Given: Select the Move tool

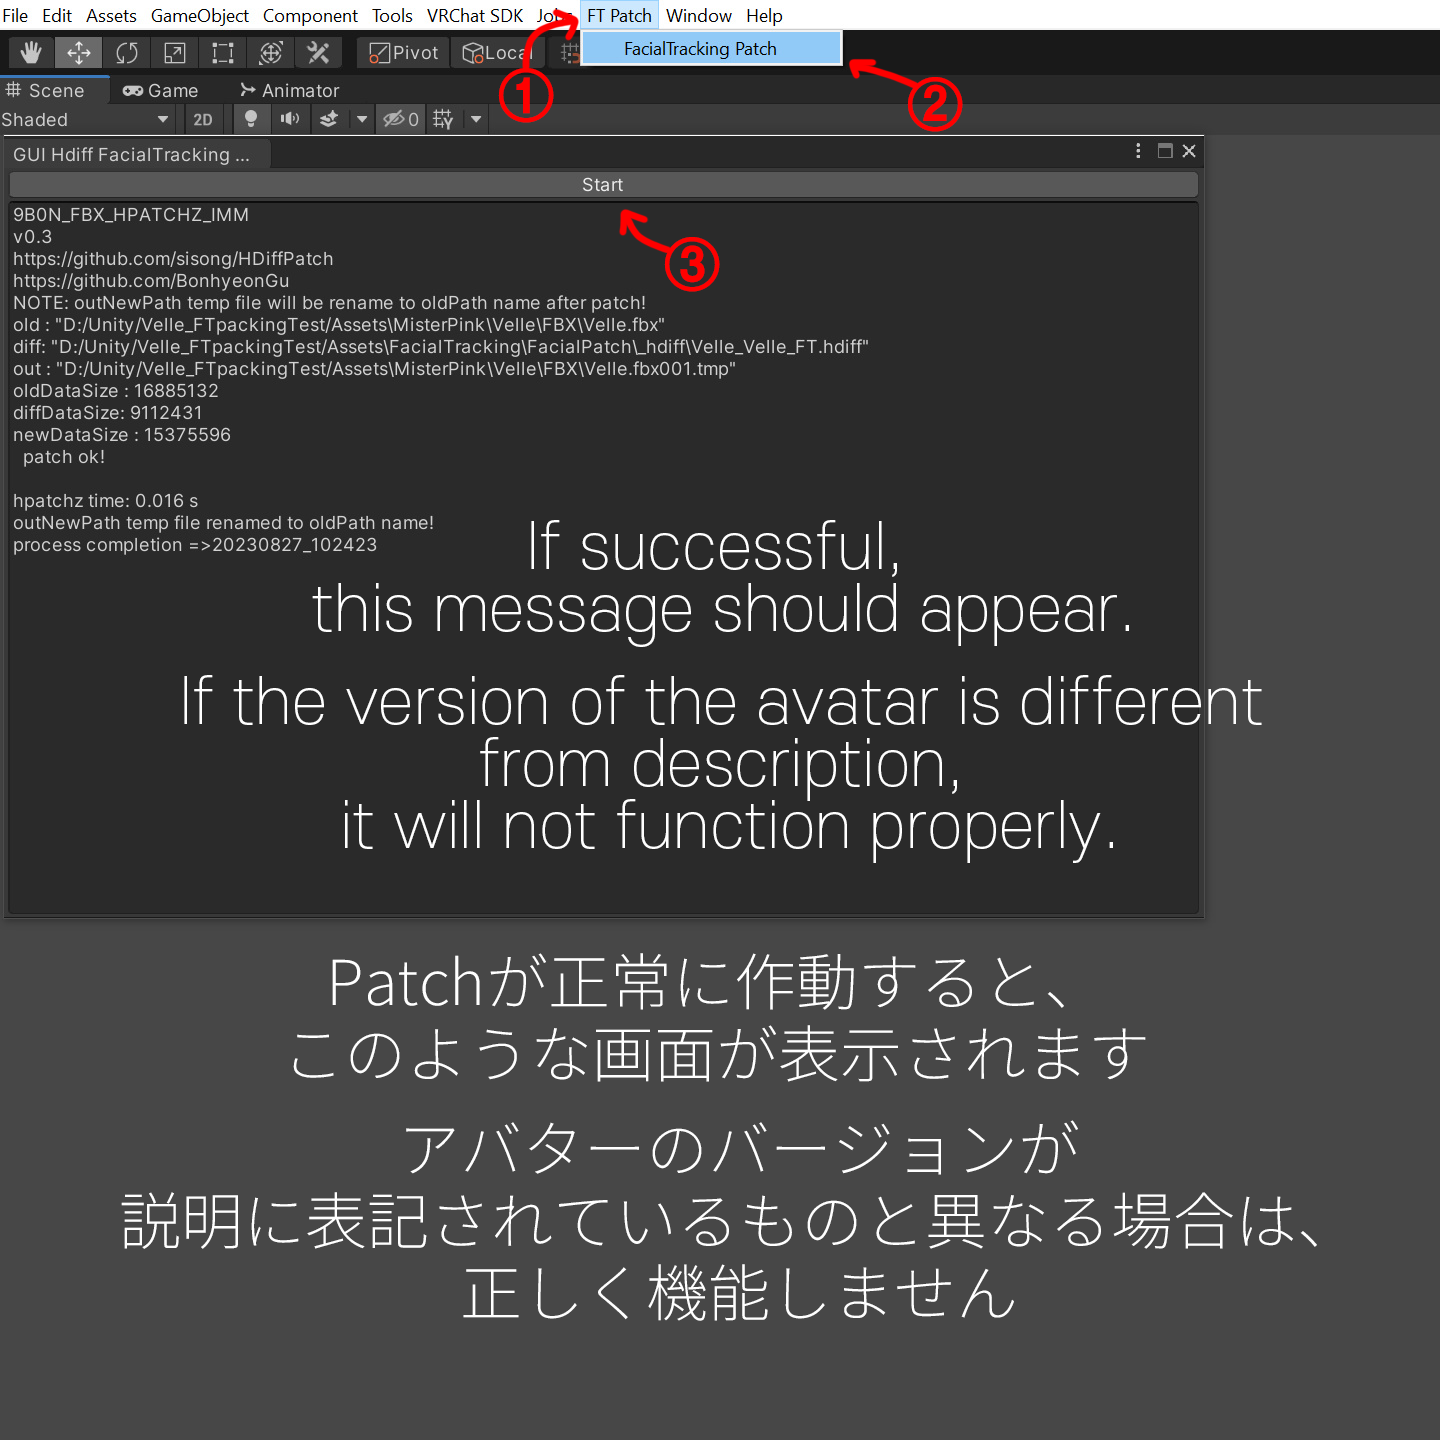Looking at the screenshot, I should (x=78, y=52).
